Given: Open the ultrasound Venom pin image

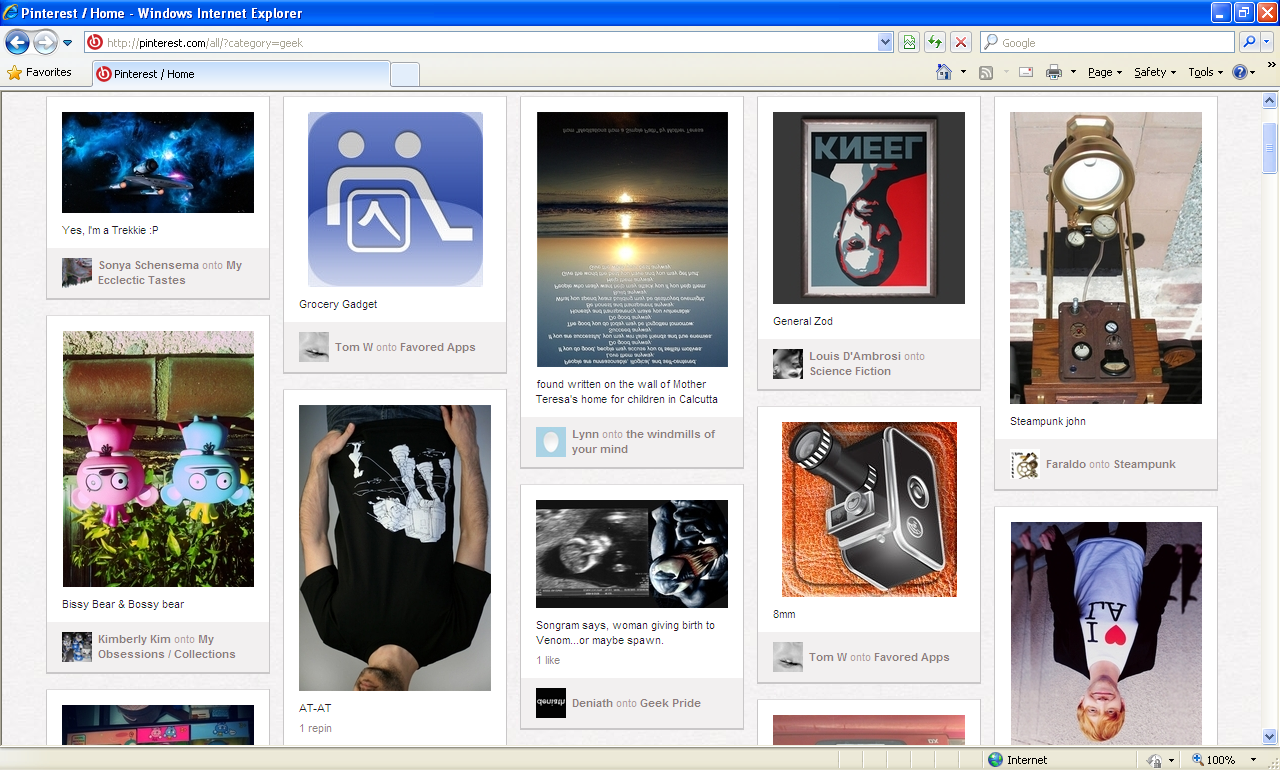Looking at the screenshot, I should pos(632,554).
